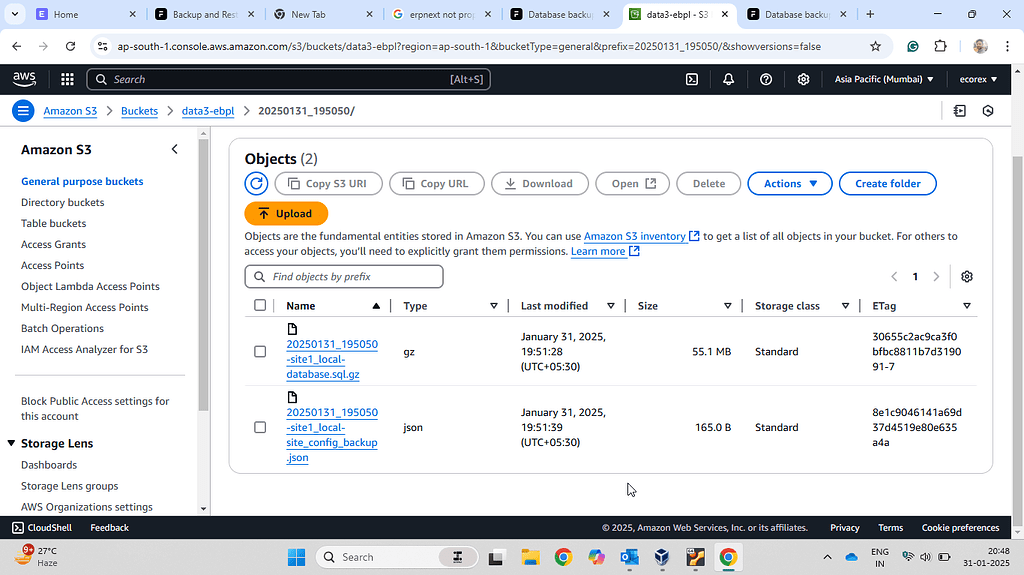
Task: Open File Explorer from the taskbar
Action: point(530,557)
